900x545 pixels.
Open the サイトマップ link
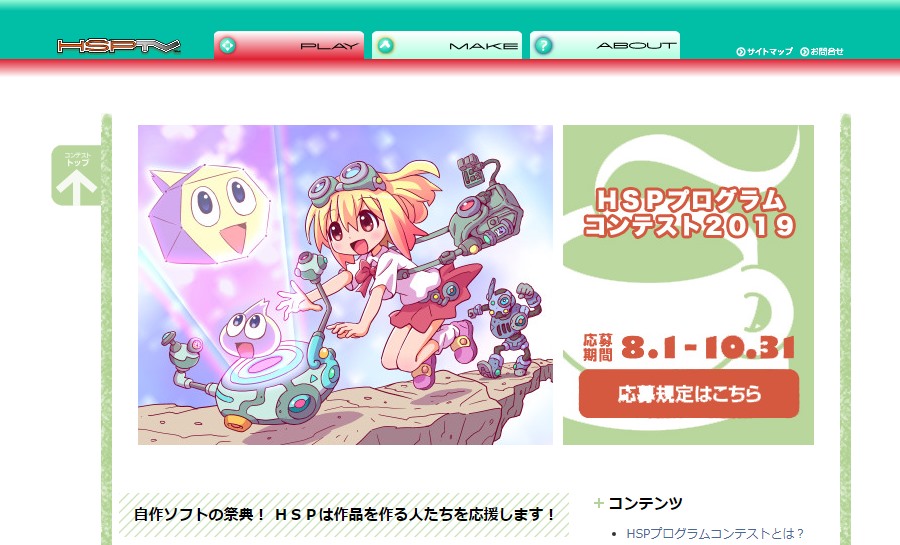[x=769, y=52]
